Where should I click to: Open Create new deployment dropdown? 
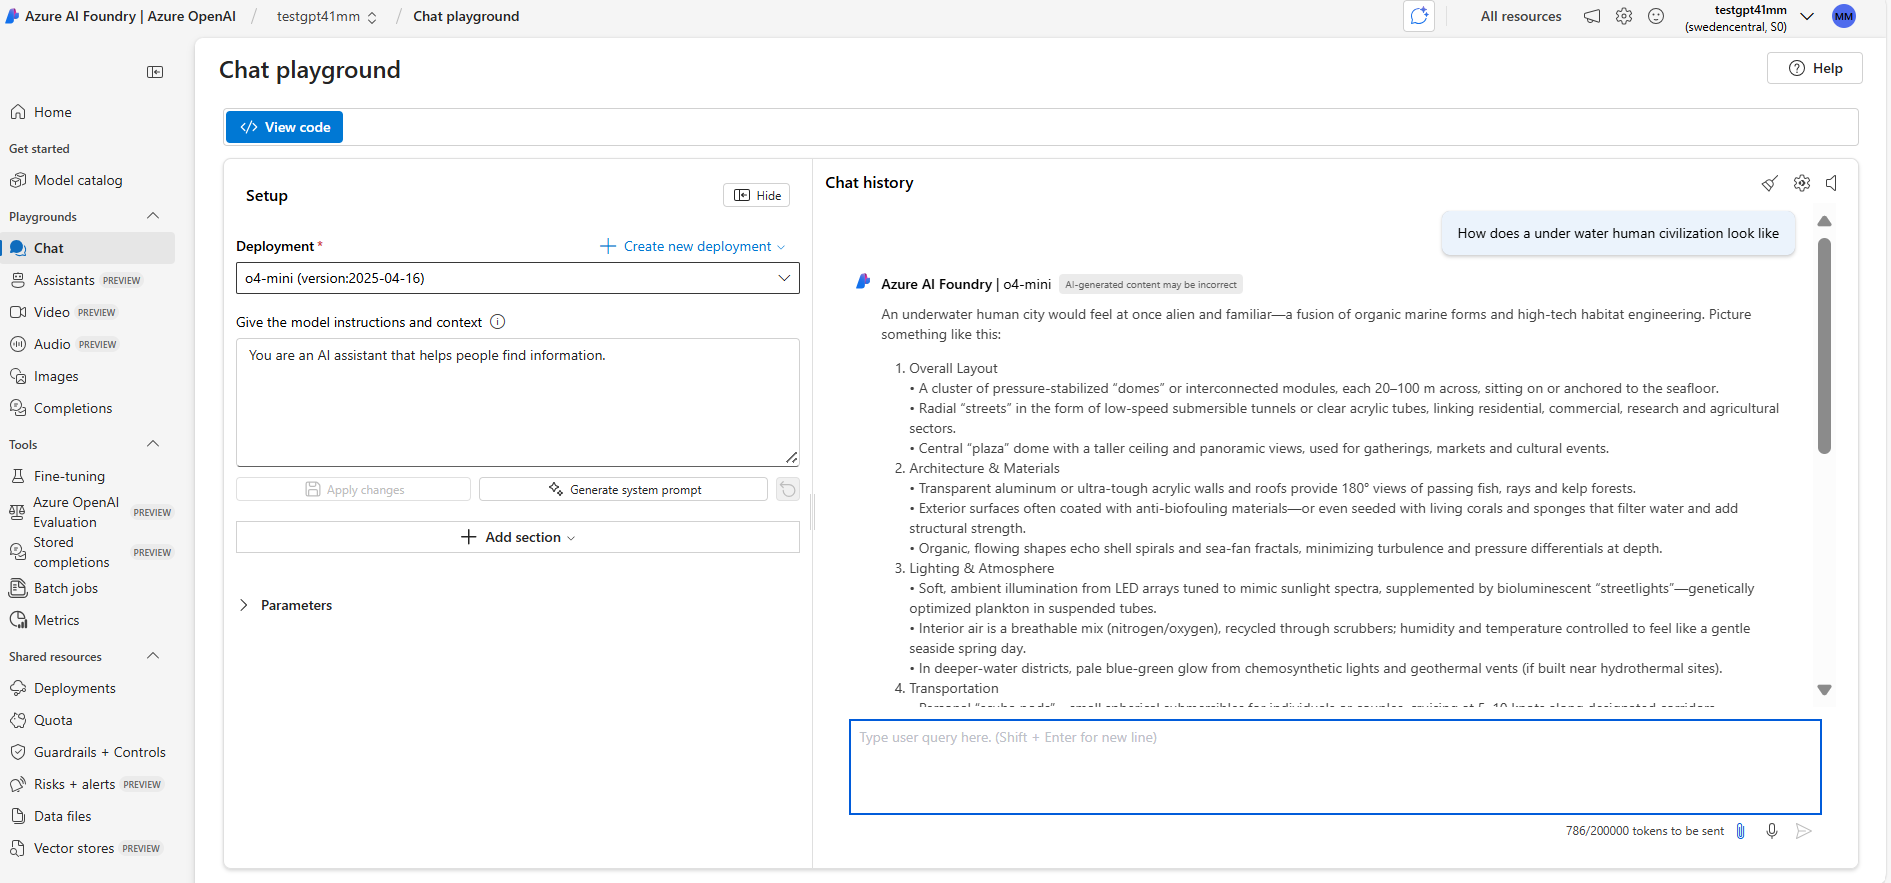coord(693,246)
